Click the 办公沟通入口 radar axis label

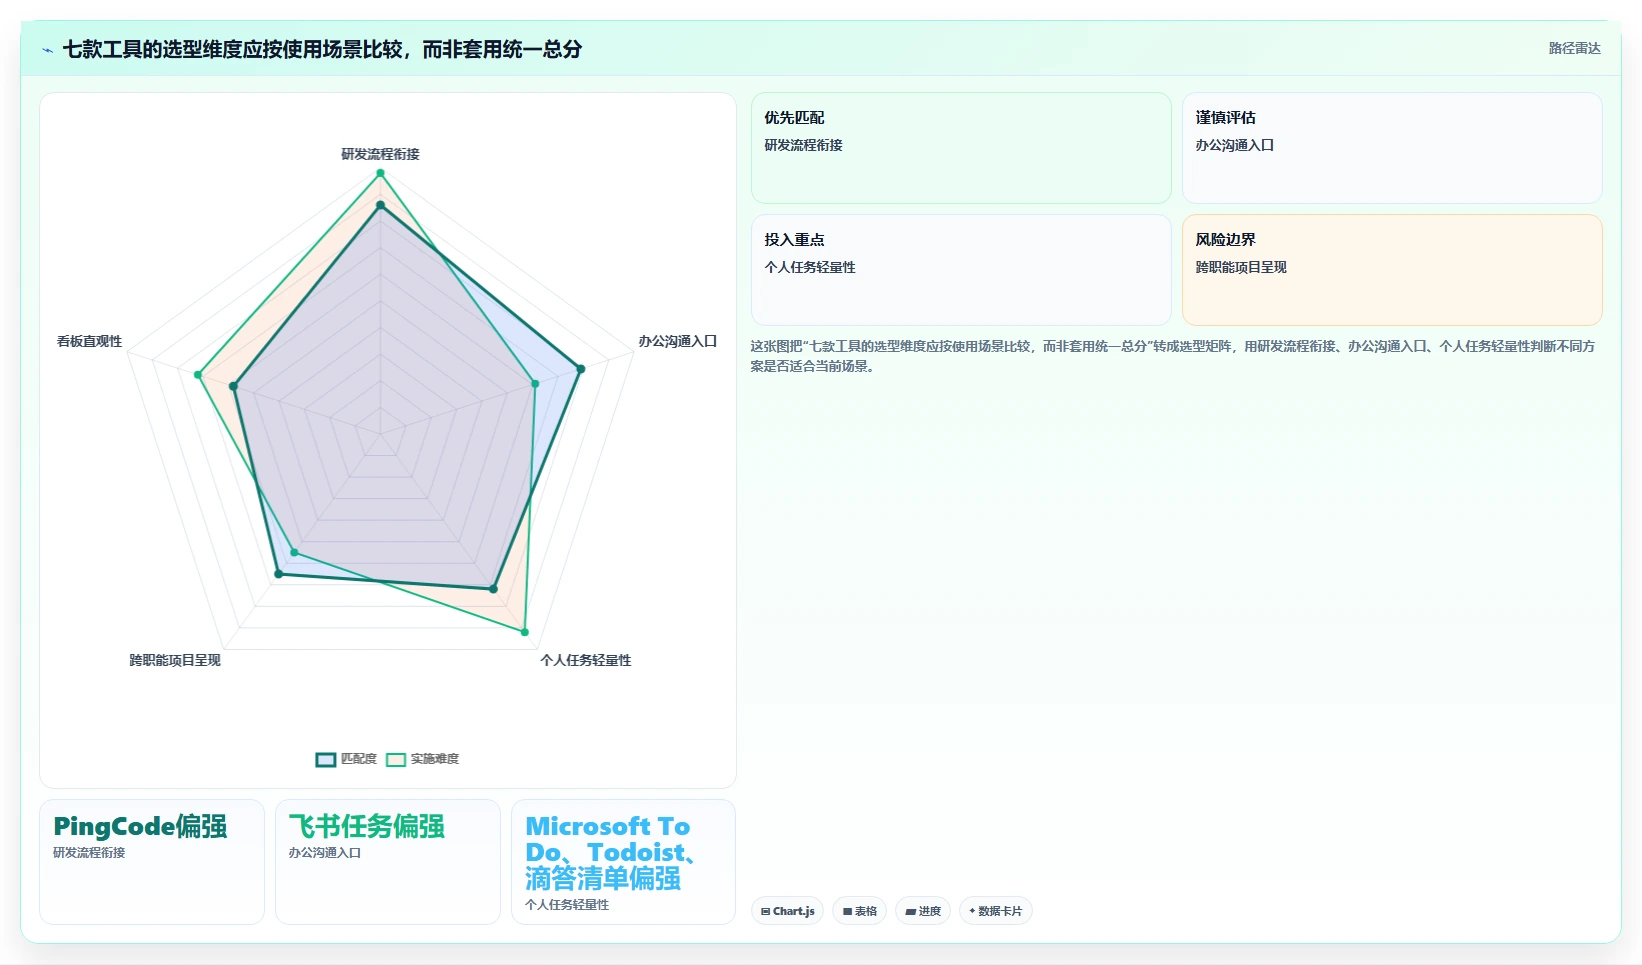[x=678, y=341]
